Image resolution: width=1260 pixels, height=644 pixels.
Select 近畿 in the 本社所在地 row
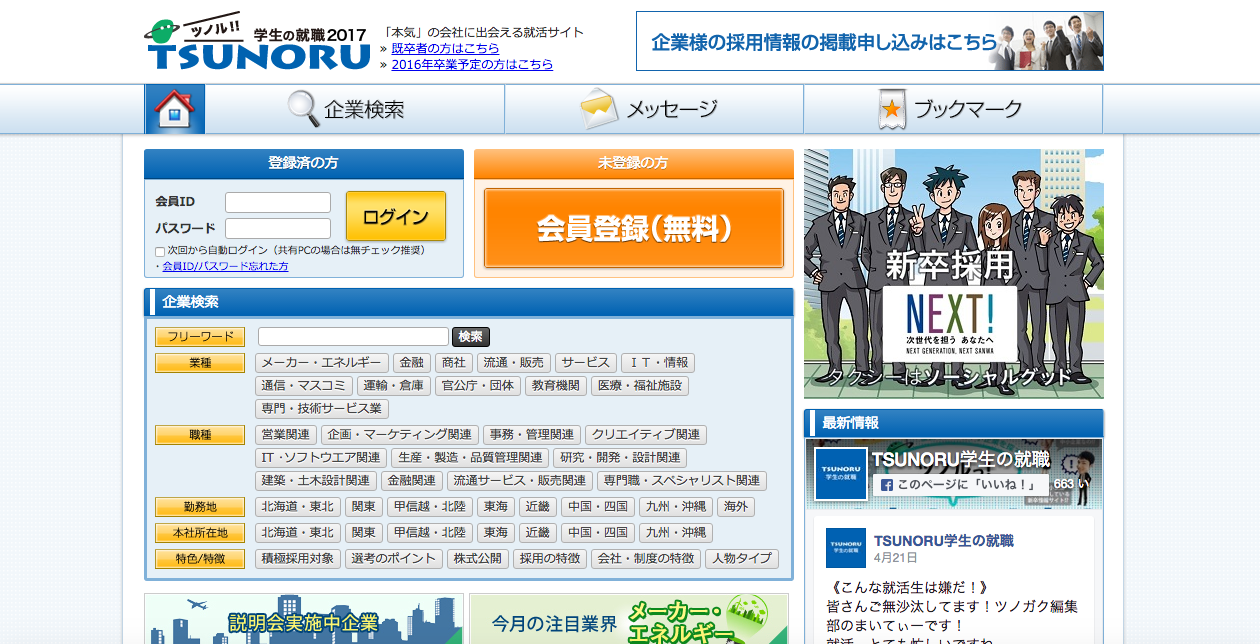tap(538, 533)
